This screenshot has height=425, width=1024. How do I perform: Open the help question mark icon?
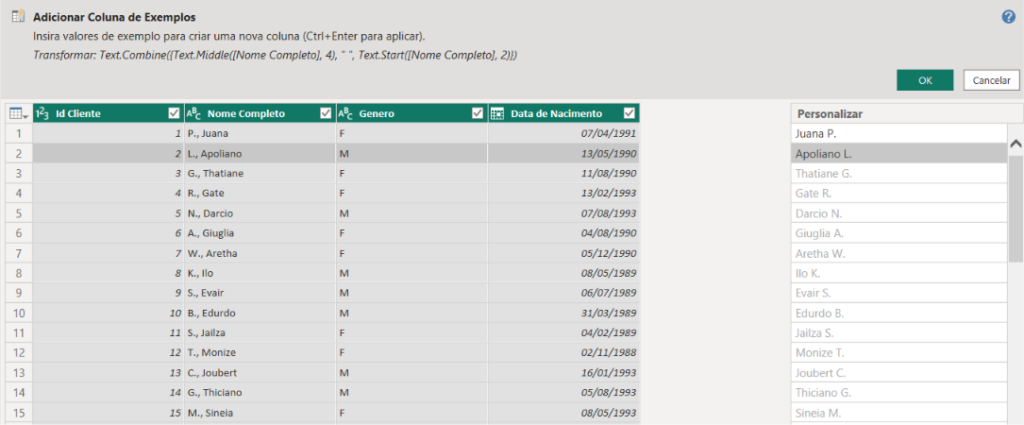click(x=1008, y=17)
